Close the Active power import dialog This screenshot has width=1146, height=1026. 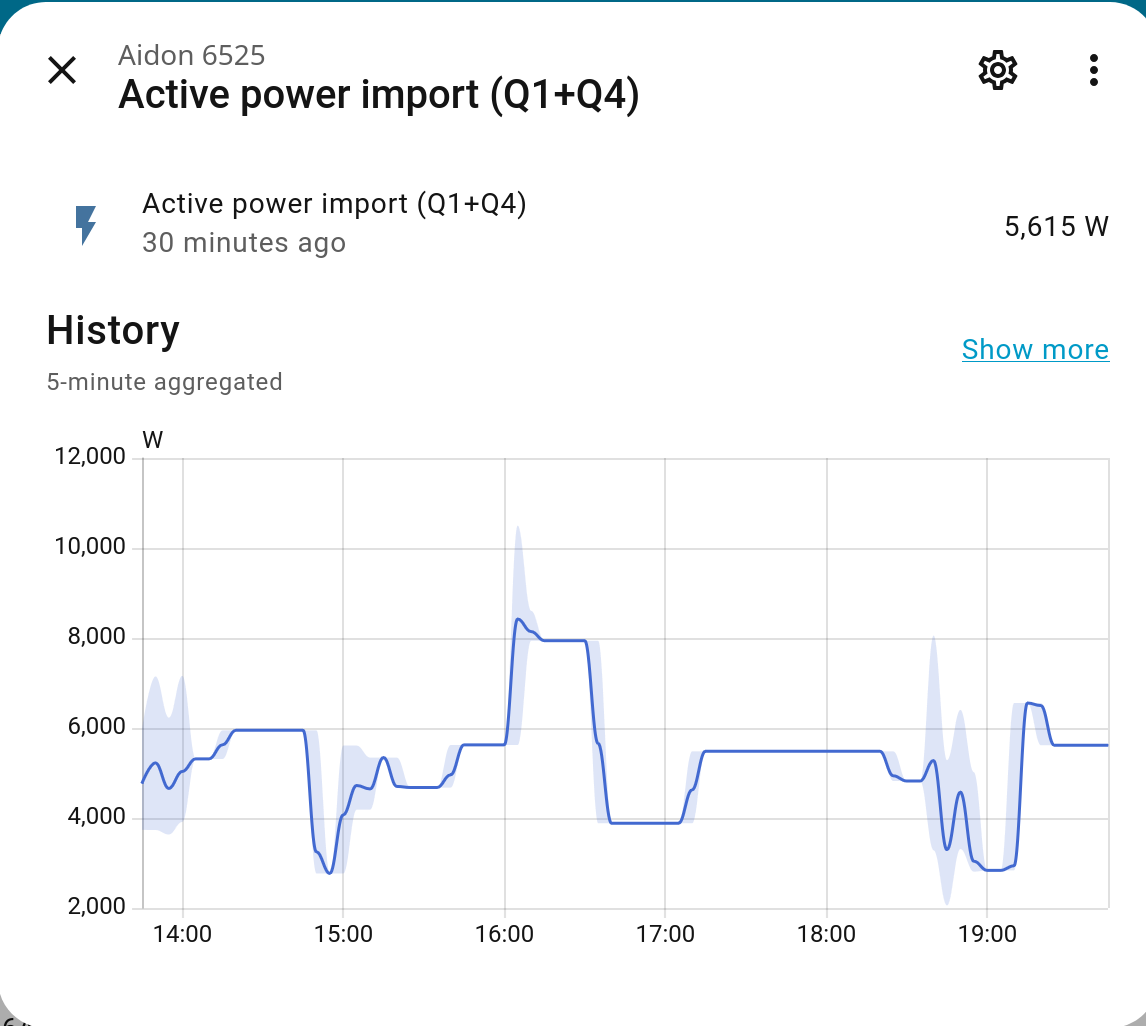(62, 70)
